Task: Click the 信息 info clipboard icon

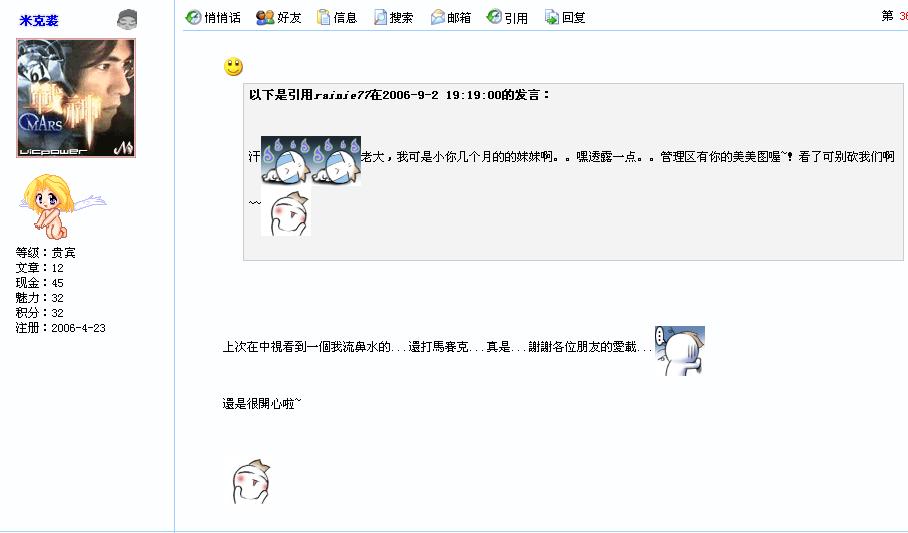Action: pyautogui.click(x=323, y=17)
